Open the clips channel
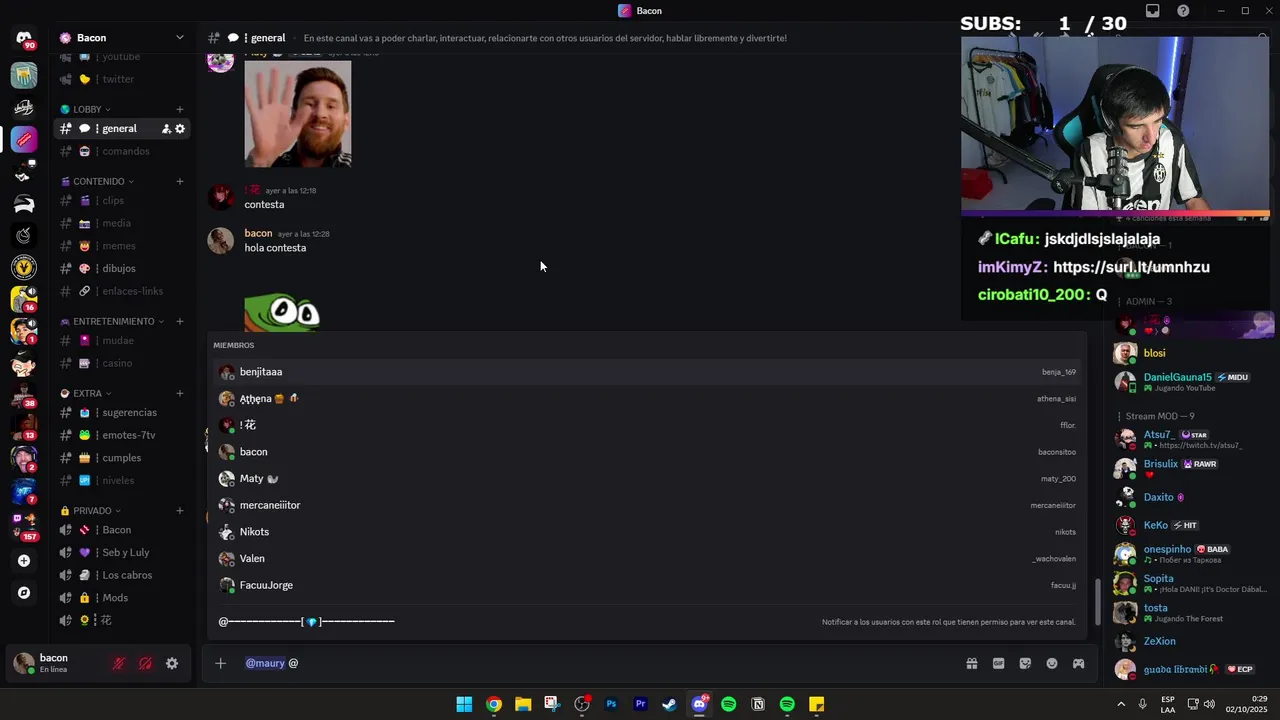This screenshot has width=1280, height=720. tap(122, 201)
